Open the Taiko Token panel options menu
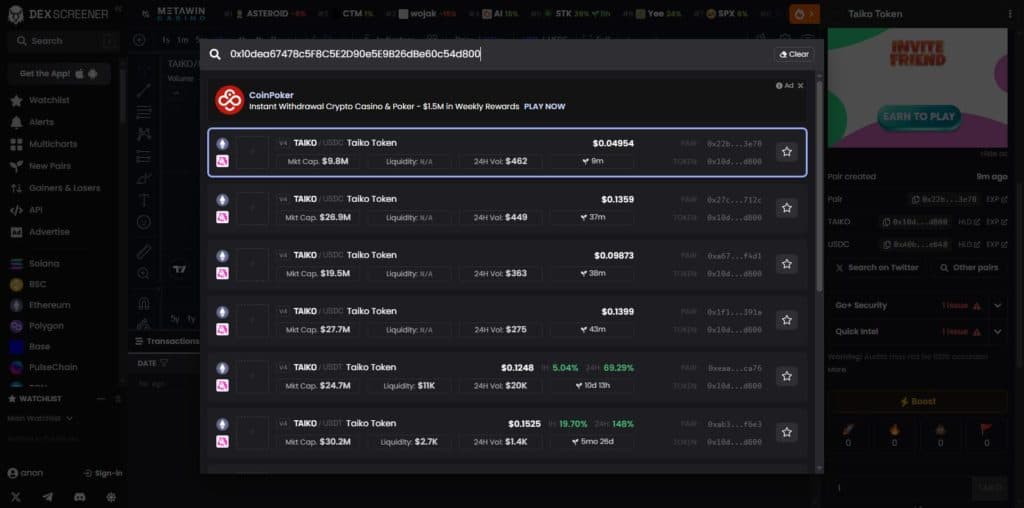Screen dimensions: 1024x508 pyautogui.click(x=1010, y=14)
